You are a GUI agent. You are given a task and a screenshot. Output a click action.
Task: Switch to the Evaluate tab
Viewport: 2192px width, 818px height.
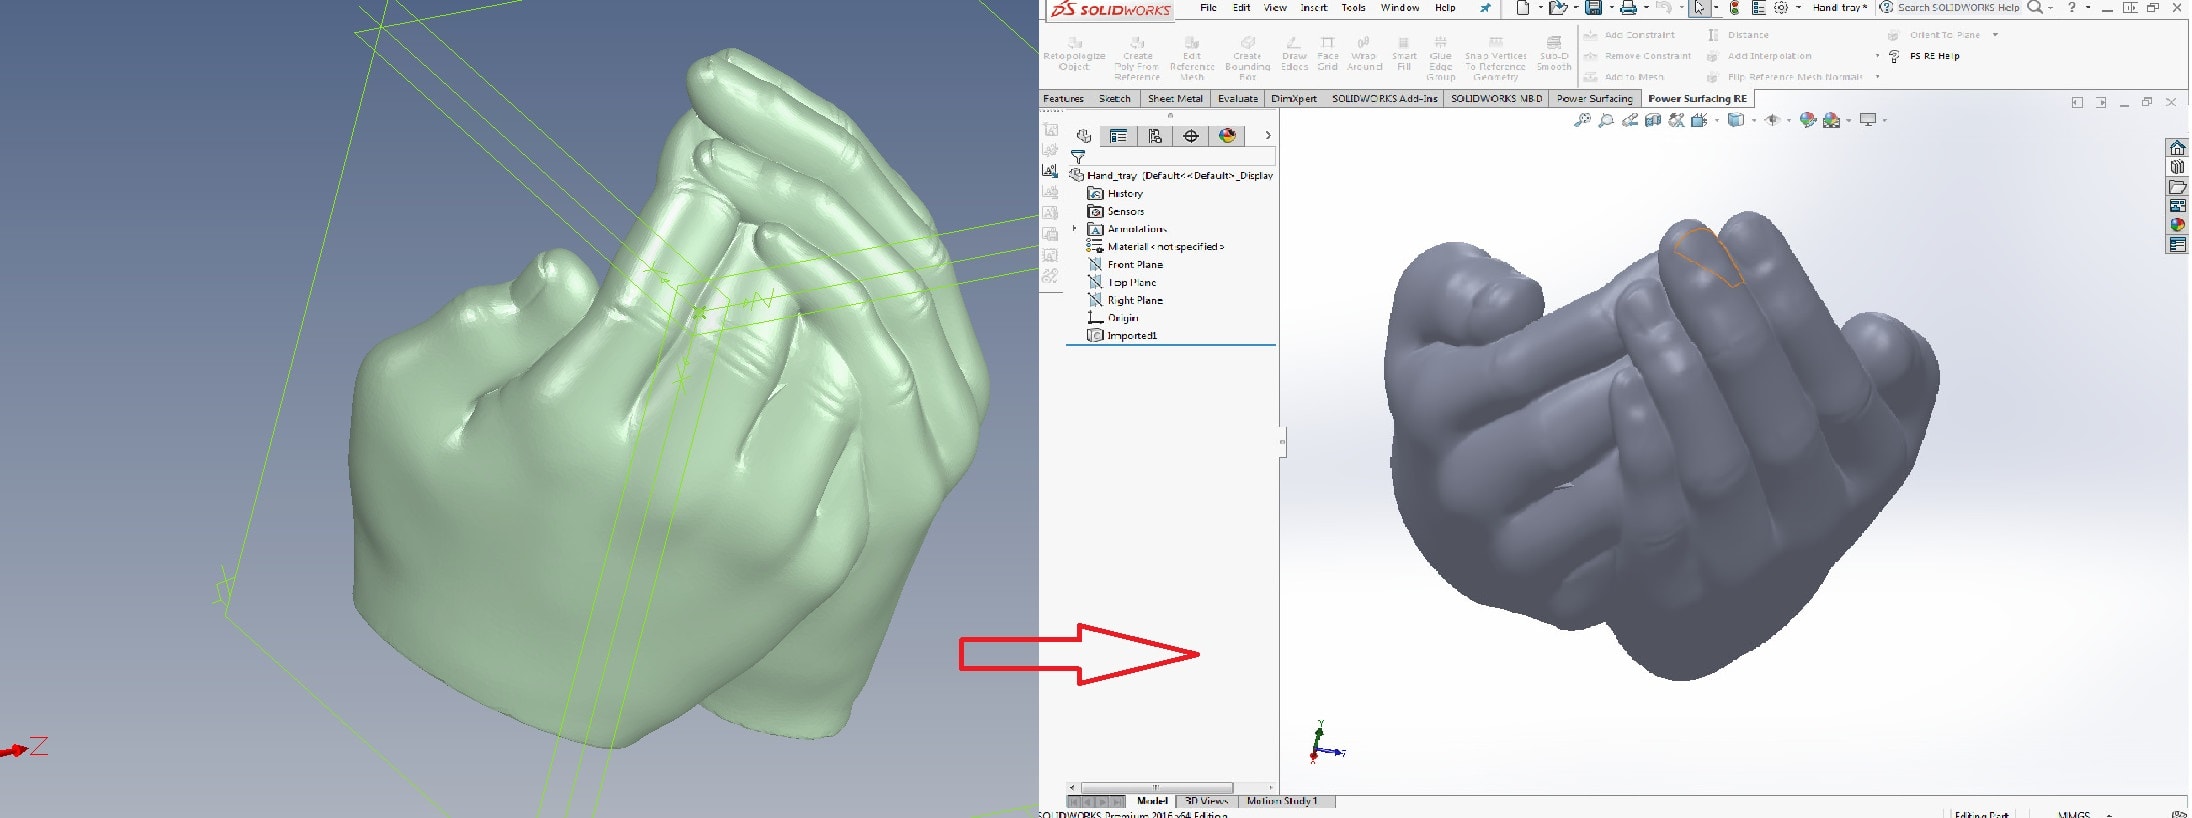1237,98
